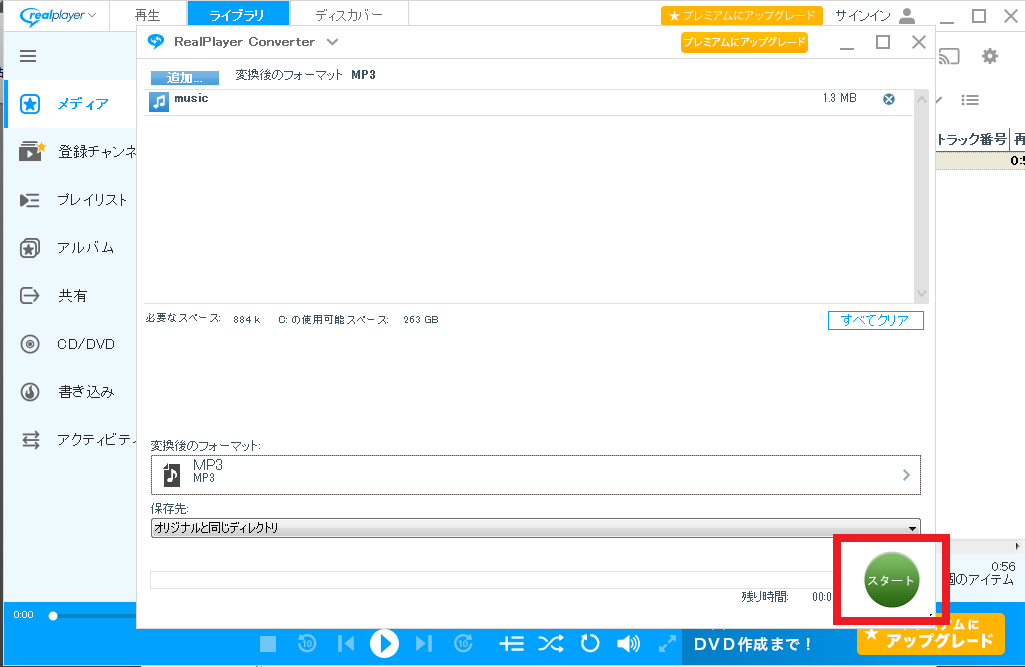Click the RealPlayer Converter logo icon
Screen dimensions: 1025x667
click(x=156, y=41)
